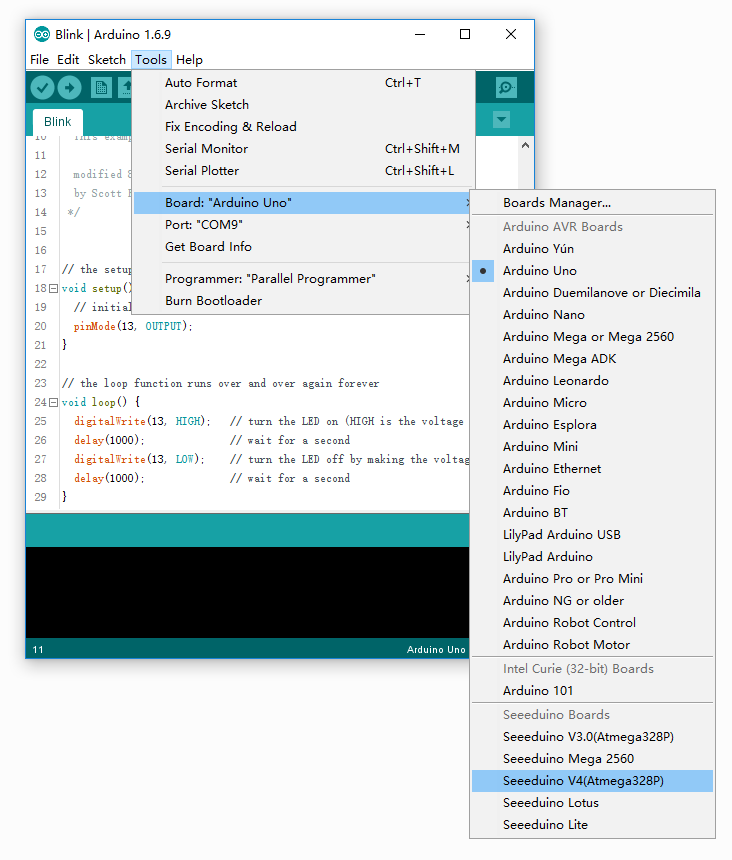Expand the Programmer submenu entry
Screen dimensions: 732x860
pyautogui.click(x=302, y=279)
